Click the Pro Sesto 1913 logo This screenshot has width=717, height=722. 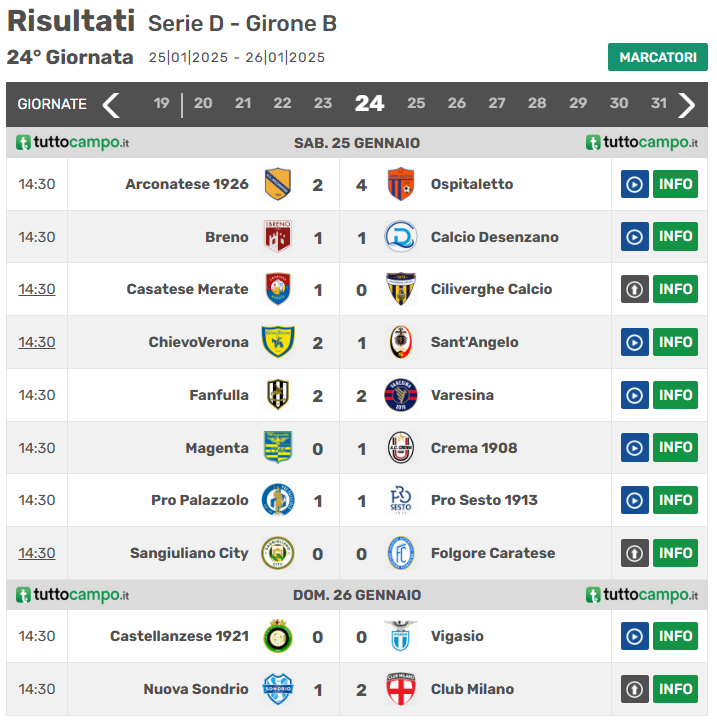click(401, 500)
